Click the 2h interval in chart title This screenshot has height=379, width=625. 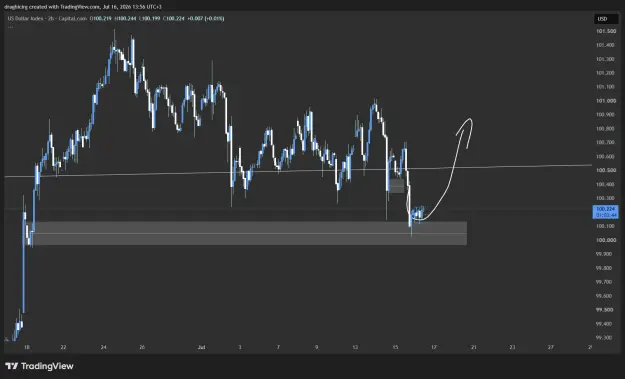[x=51, y=18]
